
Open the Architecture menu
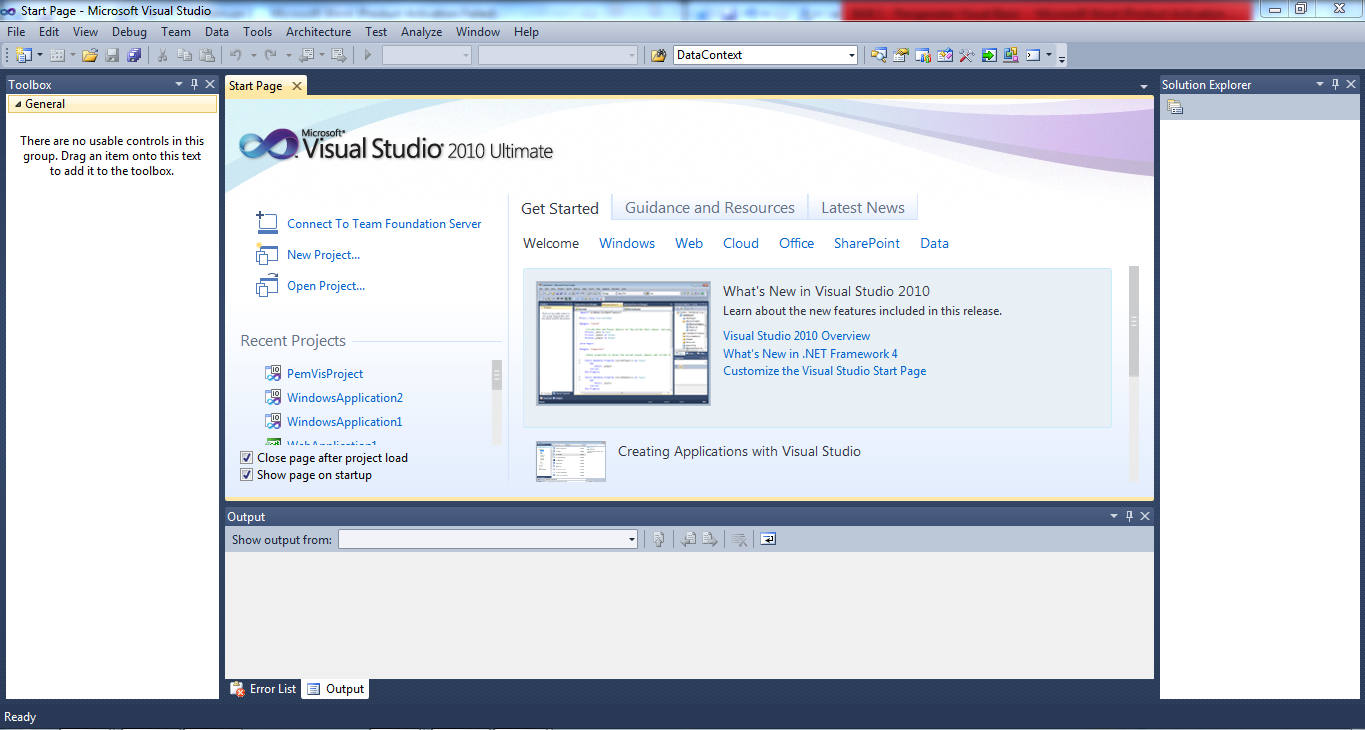click(318, 31)
